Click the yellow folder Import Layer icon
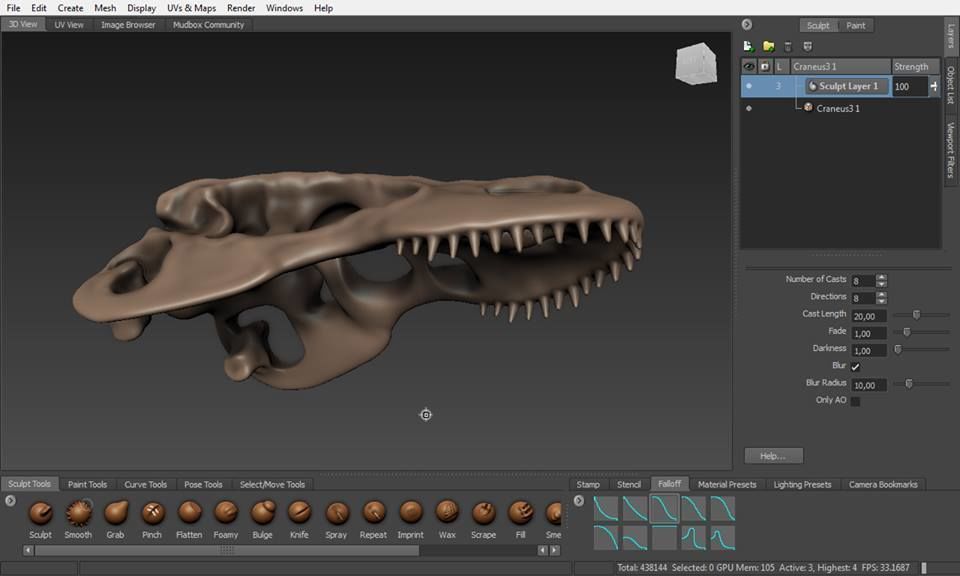This screenshot has width=960, height=576. pos(768,47)
